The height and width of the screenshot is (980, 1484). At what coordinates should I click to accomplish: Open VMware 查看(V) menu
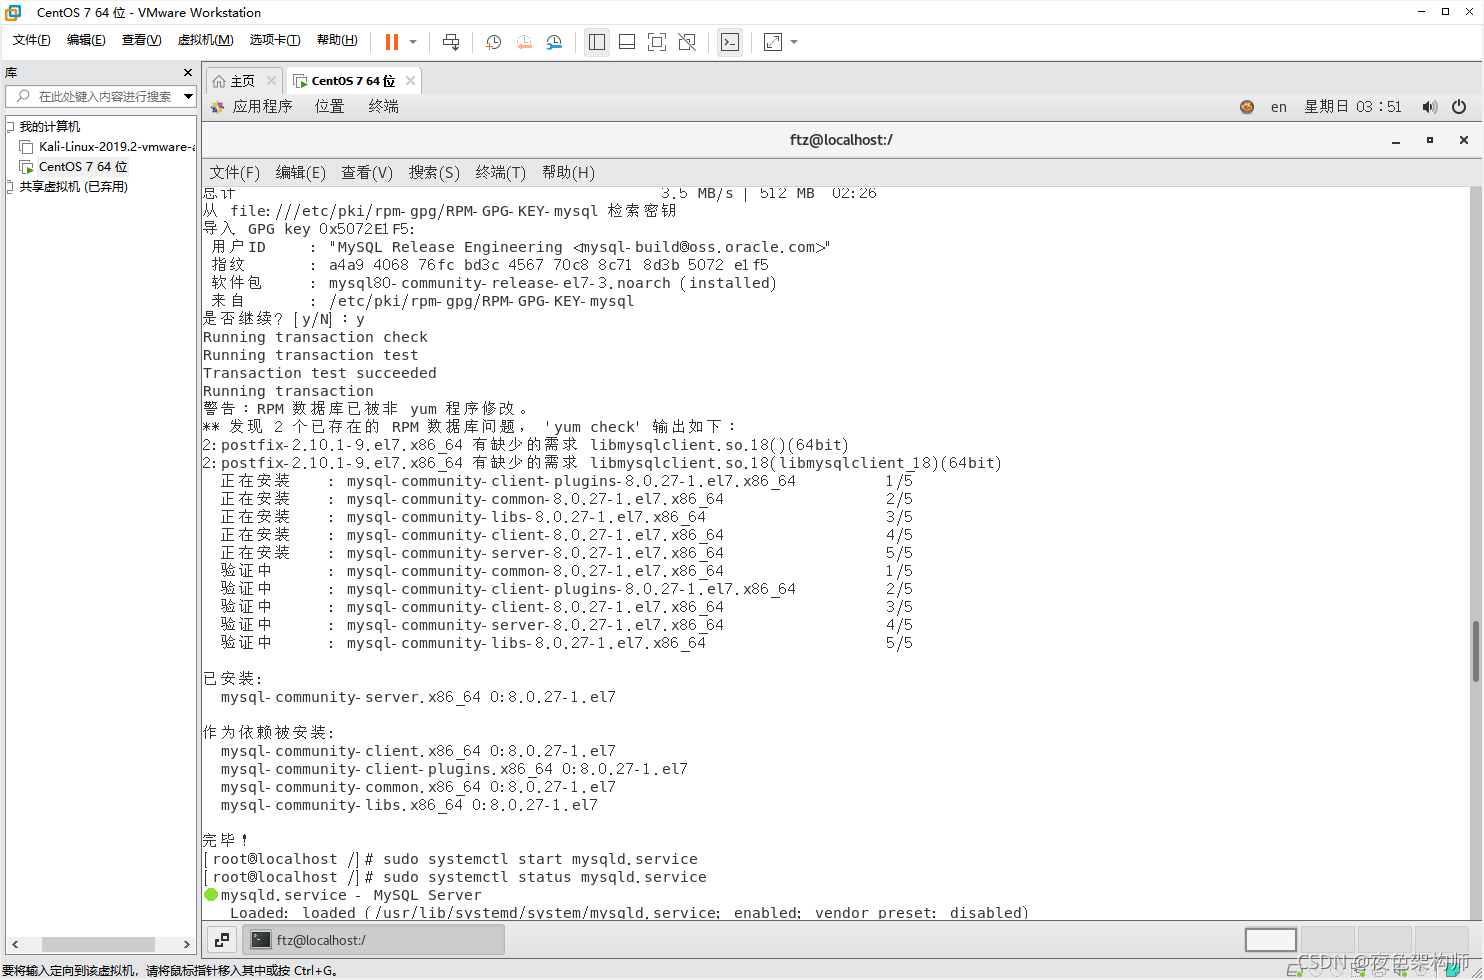(141, 40)
